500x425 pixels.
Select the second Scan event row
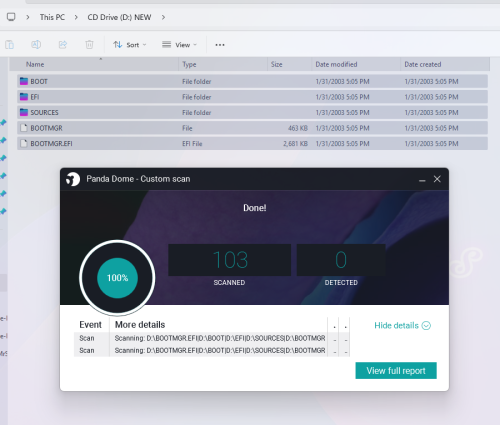212,350
